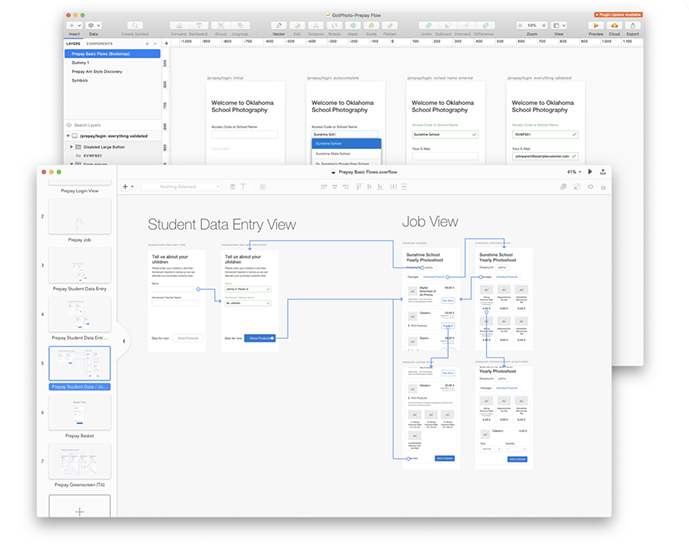This screenshot has height=544, width=689.
Task: Select the Prepay Art Style Discovery page
Action: (x=97, y=72)
